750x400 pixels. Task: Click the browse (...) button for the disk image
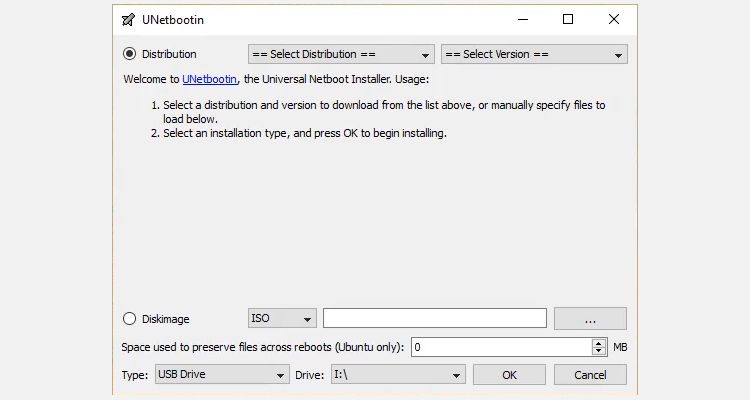click(x=590, y=319)
